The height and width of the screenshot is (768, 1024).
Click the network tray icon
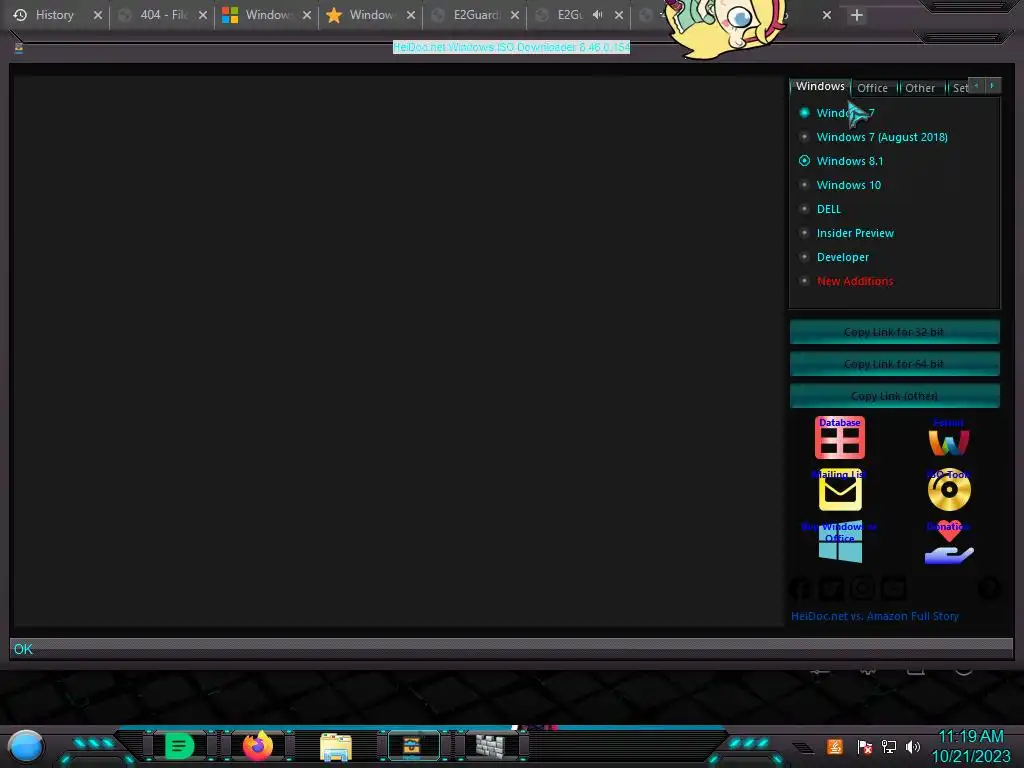[x=888, y=746]
